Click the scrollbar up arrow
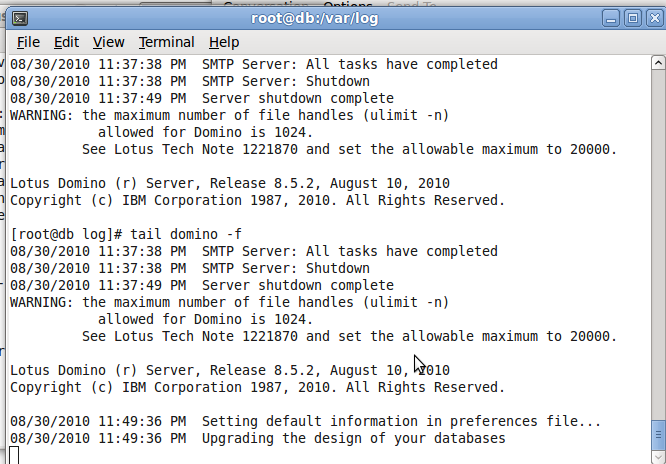666x464 pixels. click(x=658, y=63)
